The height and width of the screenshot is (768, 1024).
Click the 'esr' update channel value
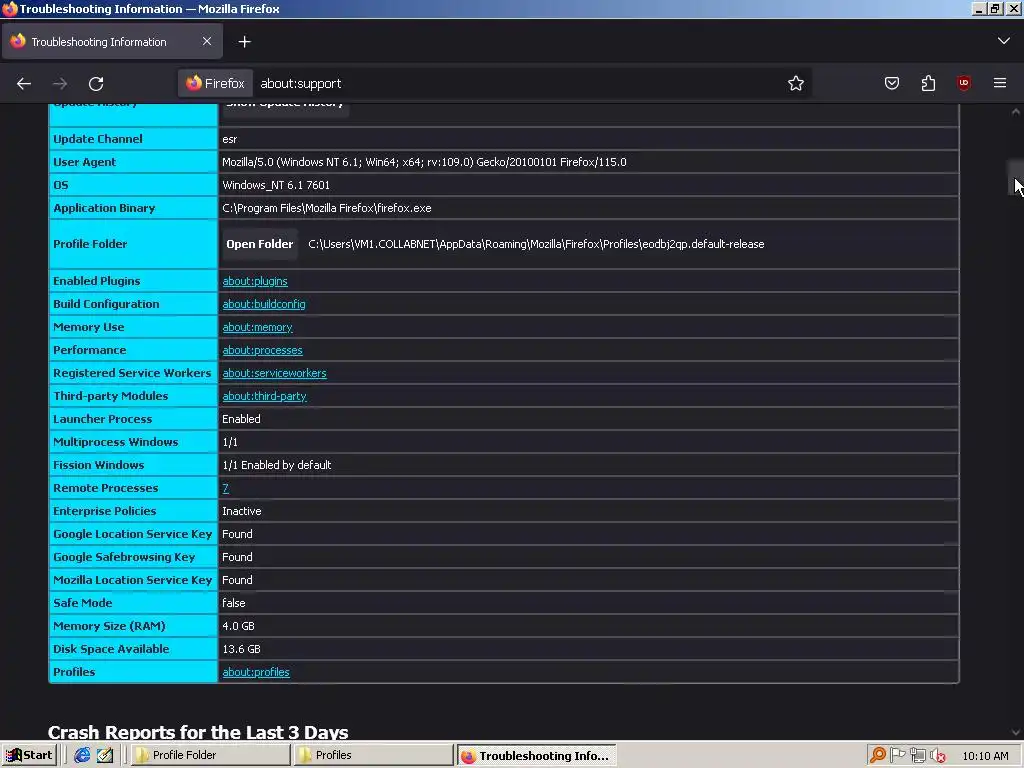tap(229, 139)
